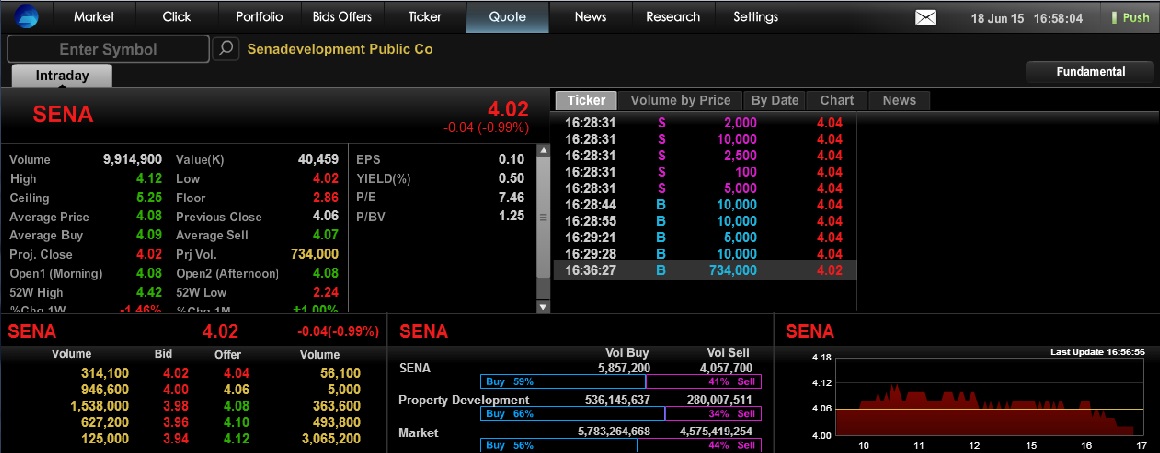Click the Previous Close value 4.06
The height and width of the screenshot is (453, 1160).
coord(326,217)
